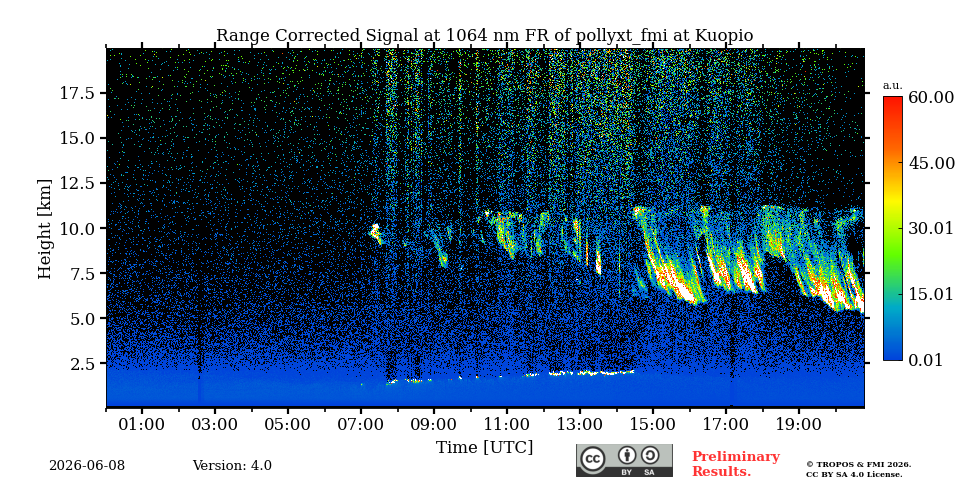960x480 pixels.
Task: Click the '17:00' time tick label
Action: coord(726,424)
